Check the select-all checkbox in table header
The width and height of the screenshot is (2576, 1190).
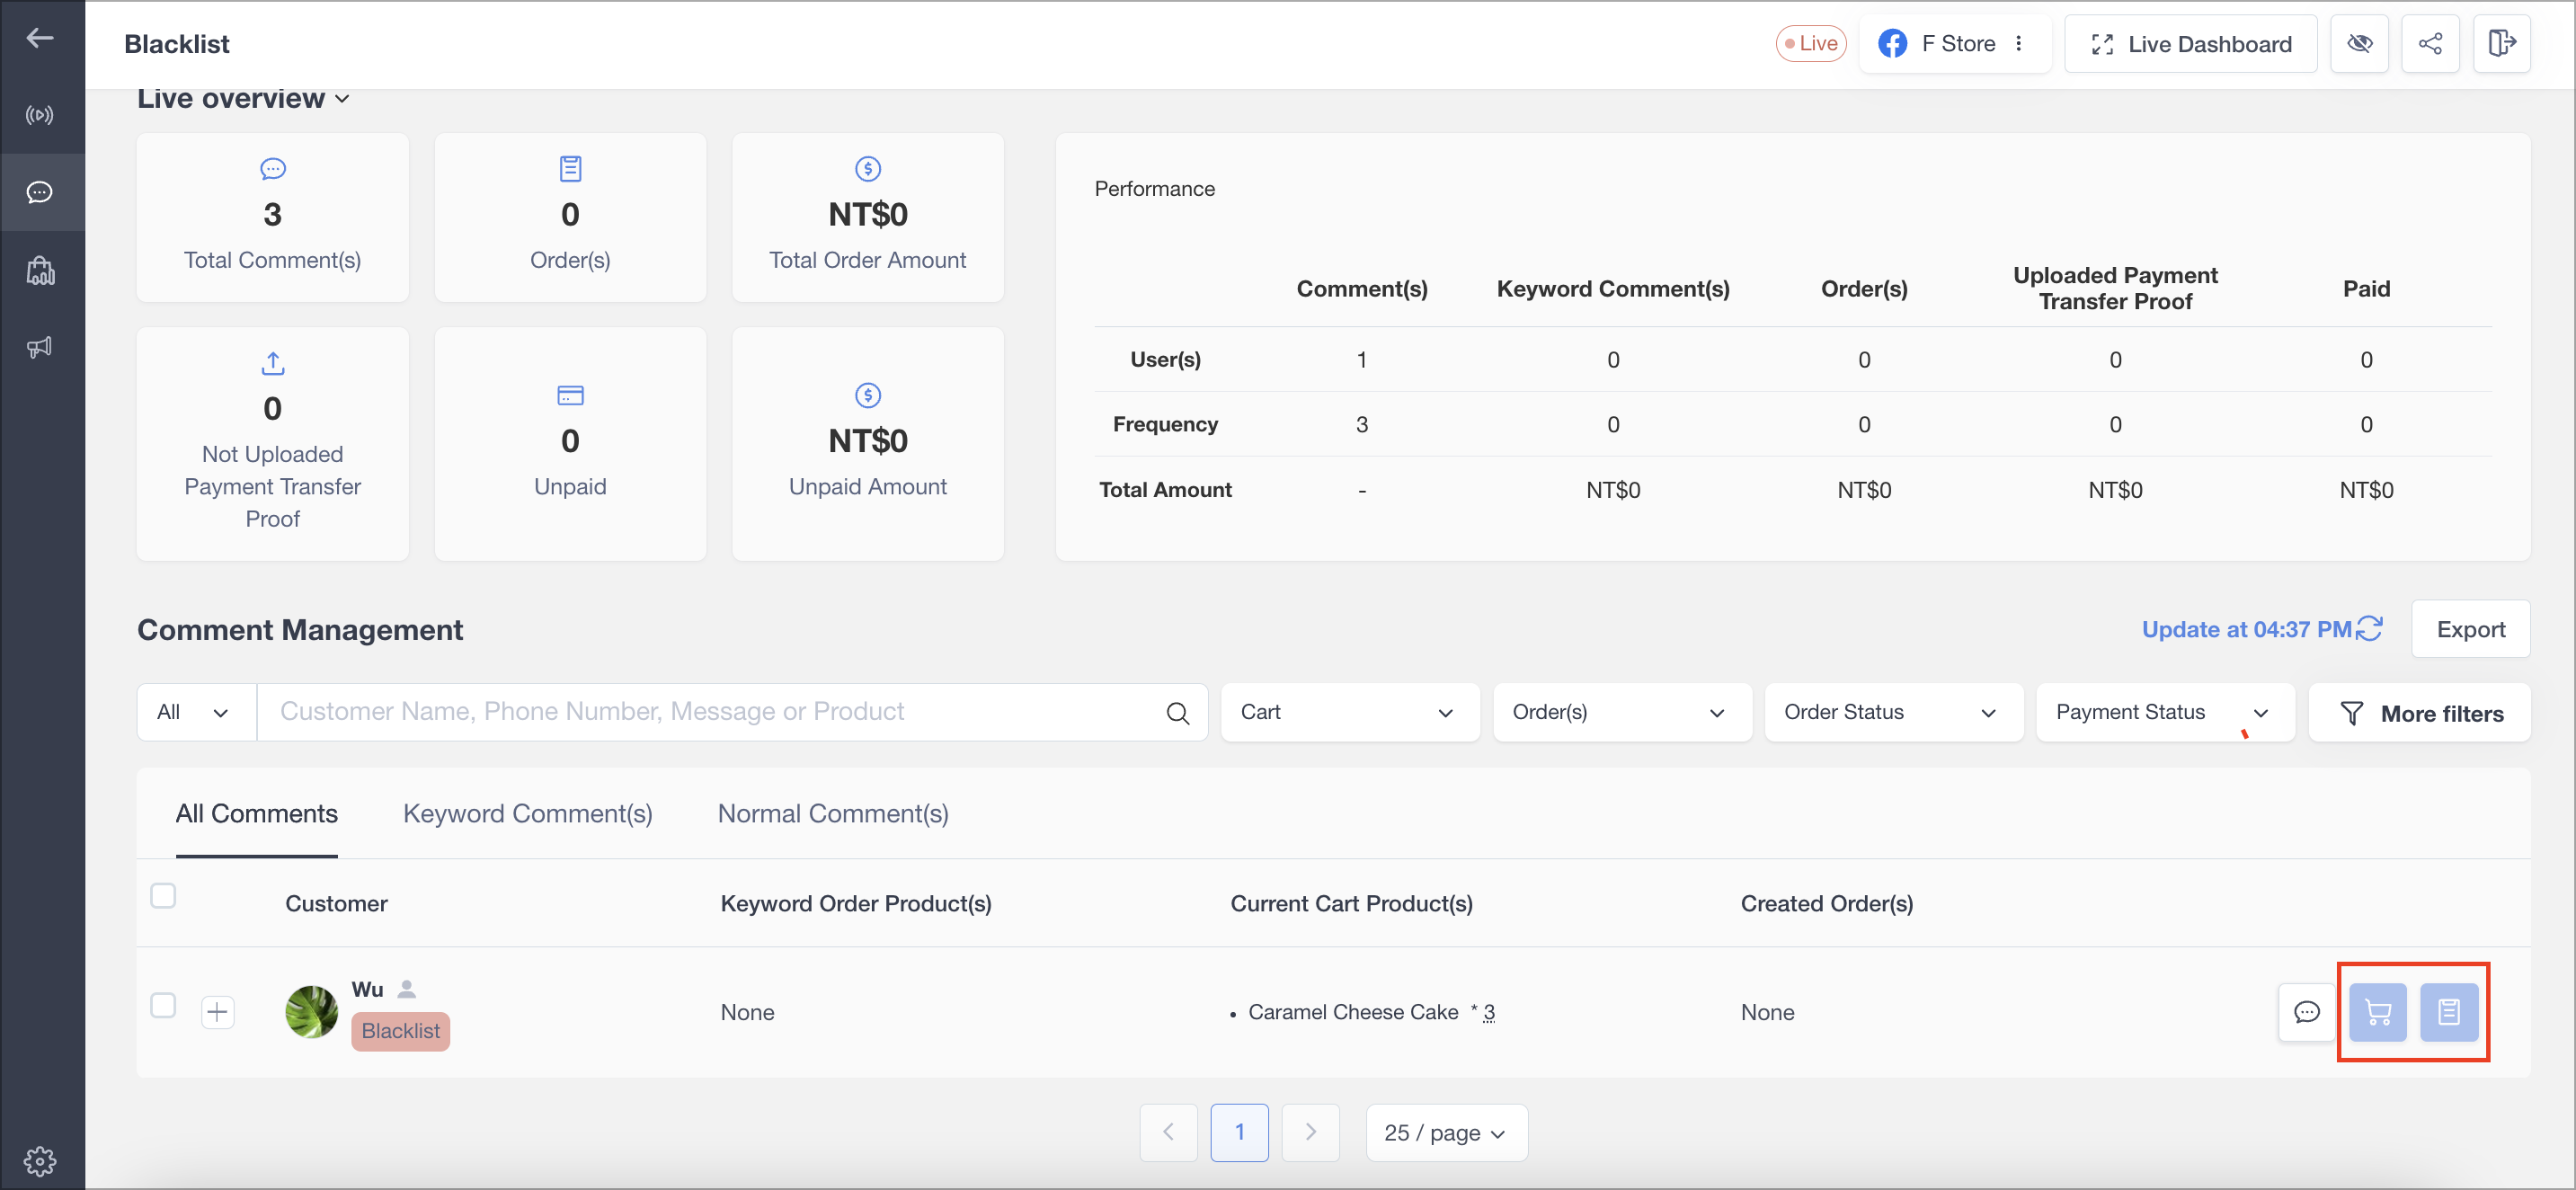click(x=163, y=895)
